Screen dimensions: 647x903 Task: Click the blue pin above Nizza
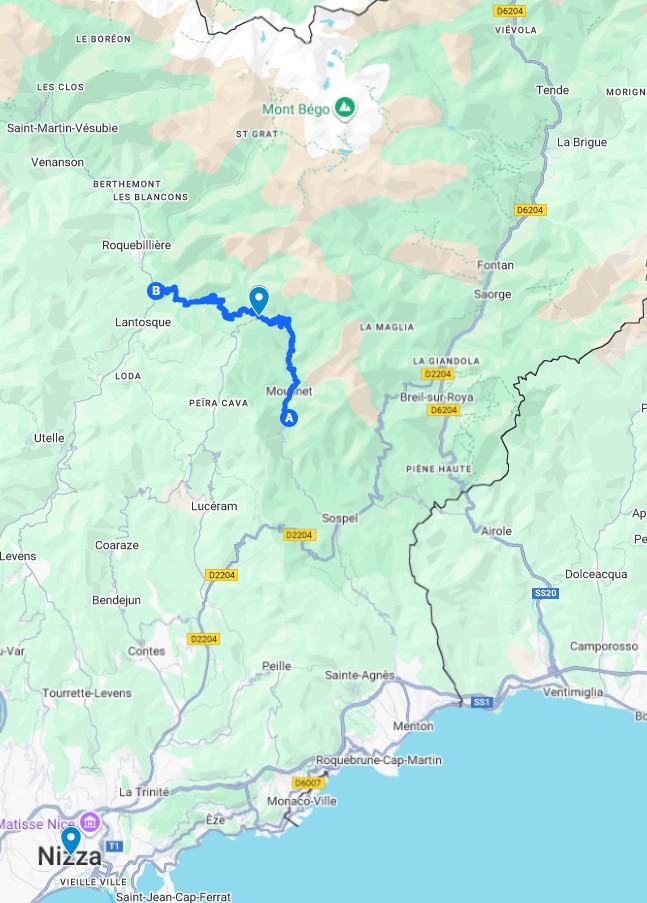click(x=71, y=840)
